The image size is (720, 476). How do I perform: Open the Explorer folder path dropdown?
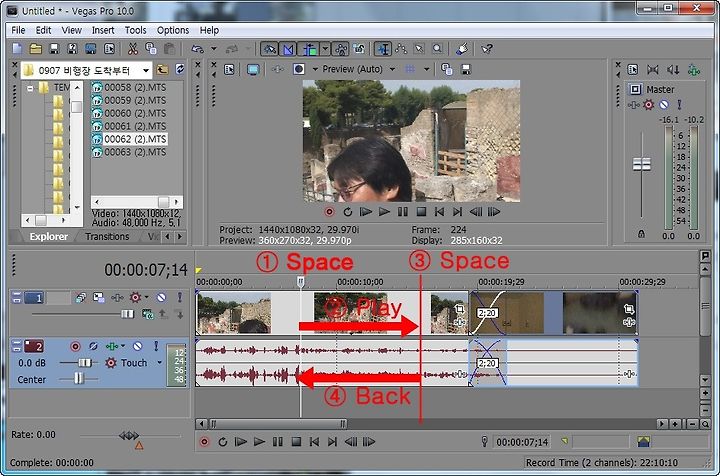[146, 71]
